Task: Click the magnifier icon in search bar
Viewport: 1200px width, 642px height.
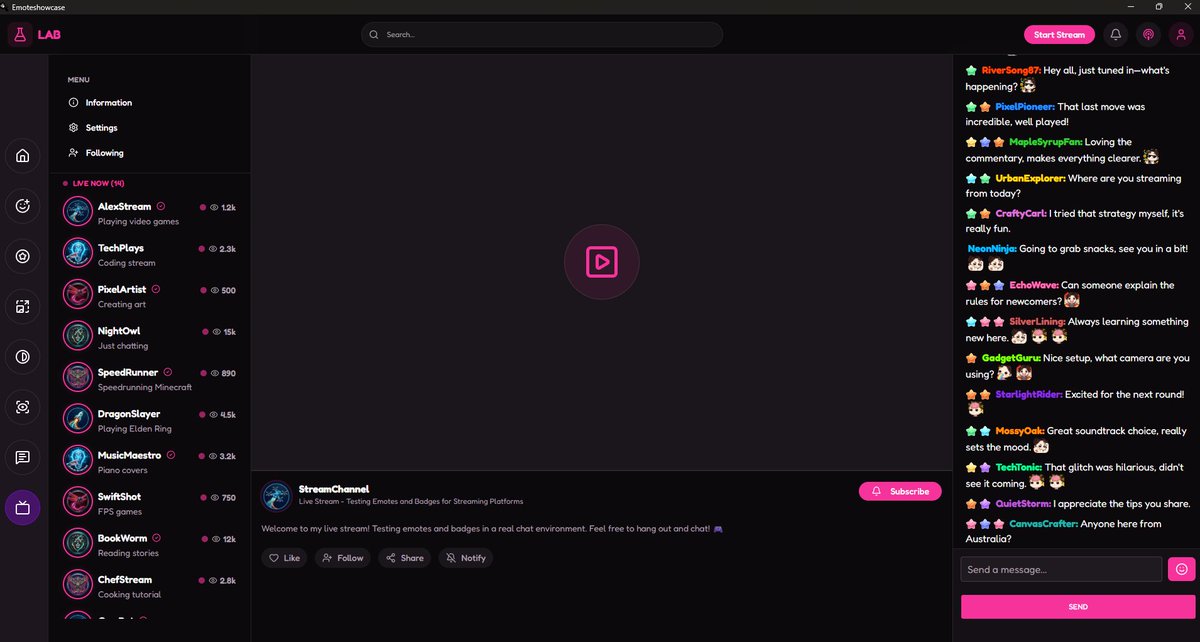Action: pos(374,35)
